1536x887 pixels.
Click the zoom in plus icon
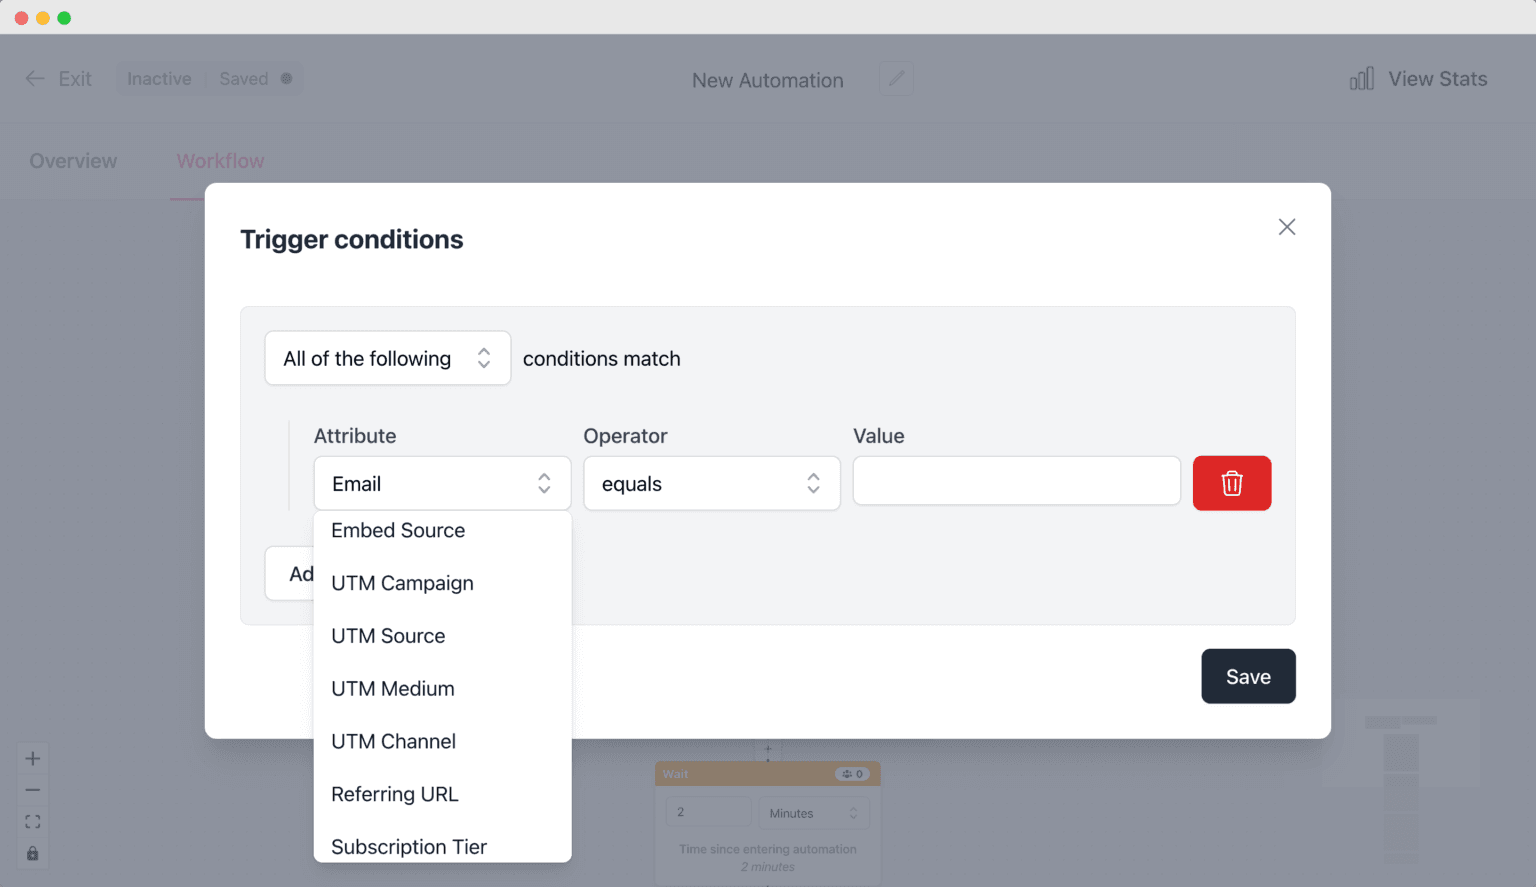tap(33, 758)
